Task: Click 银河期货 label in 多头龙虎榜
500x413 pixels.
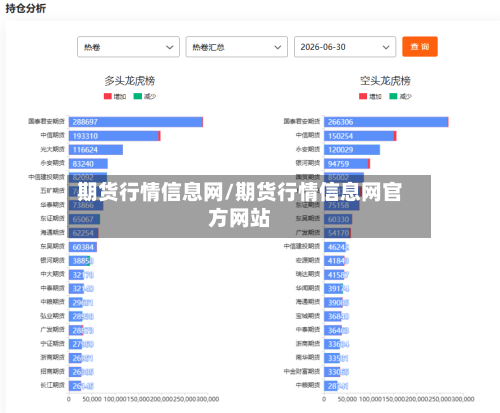Action: tap(52, 260)
